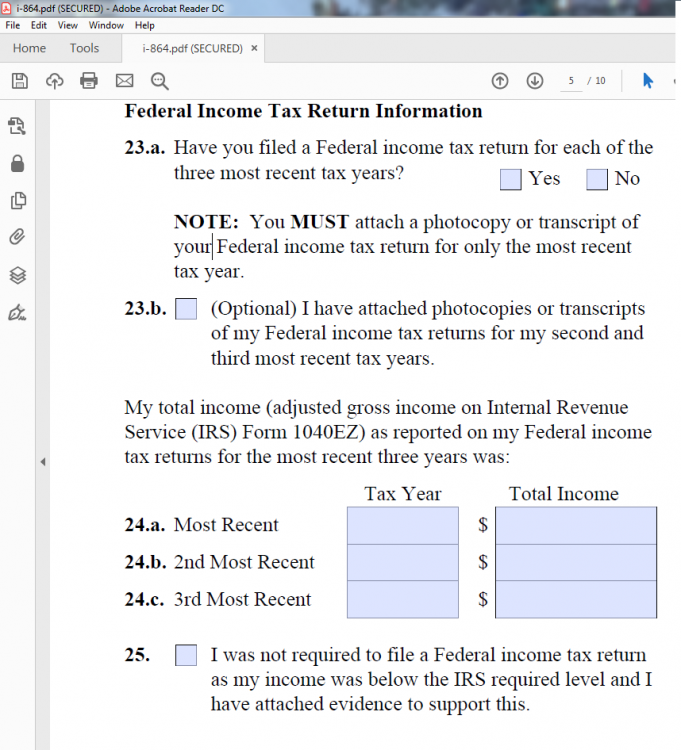Close the i-864.pdf tab
Image resolution: width=681 pixels, height=750 pixels.
point(254,48)
